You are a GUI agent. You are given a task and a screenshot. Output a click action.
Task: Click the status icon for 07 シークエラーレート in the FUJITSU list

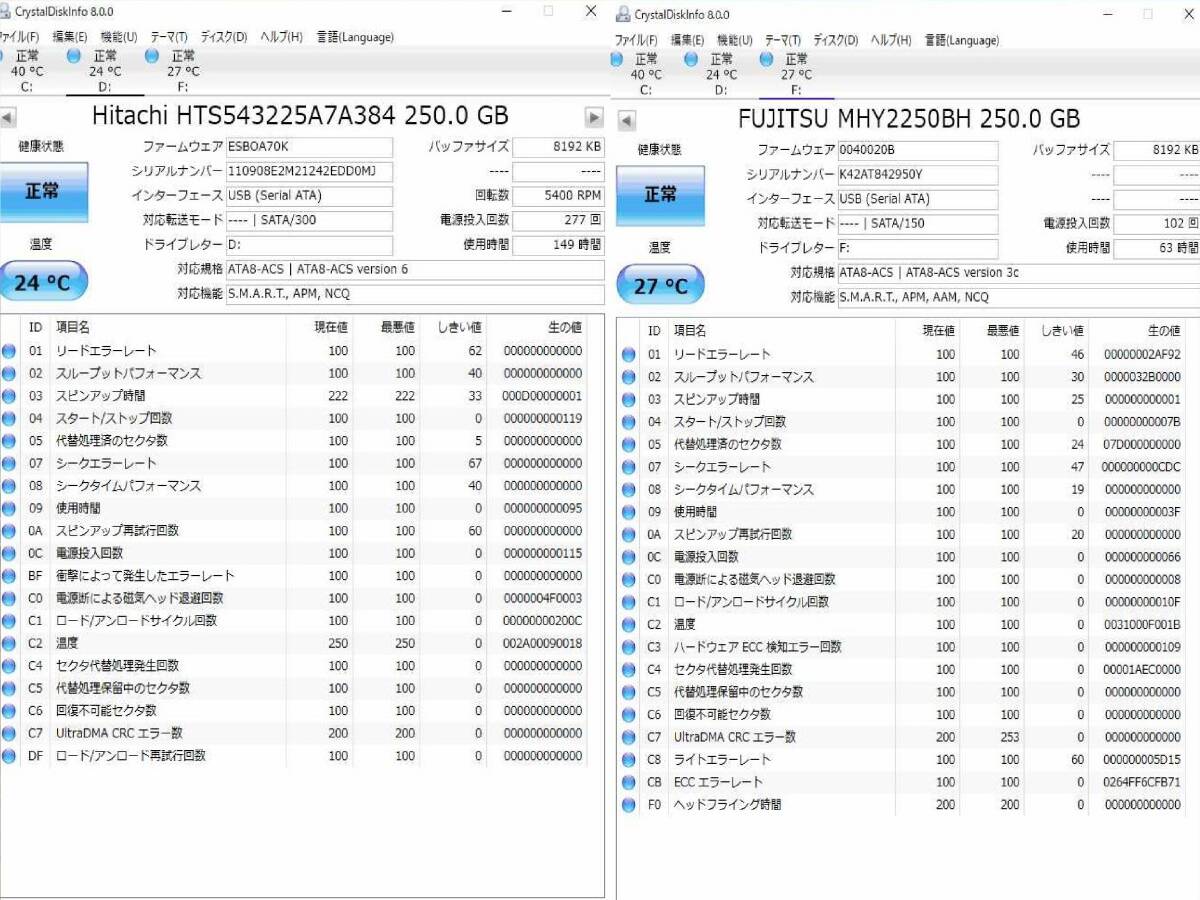click(628, 467)
